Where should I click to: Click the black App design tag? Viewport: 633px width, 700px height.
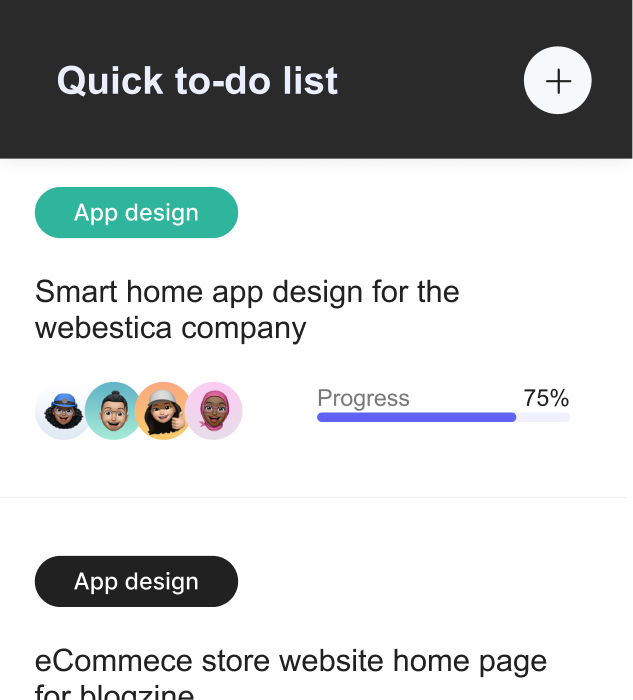click(136, 582)
